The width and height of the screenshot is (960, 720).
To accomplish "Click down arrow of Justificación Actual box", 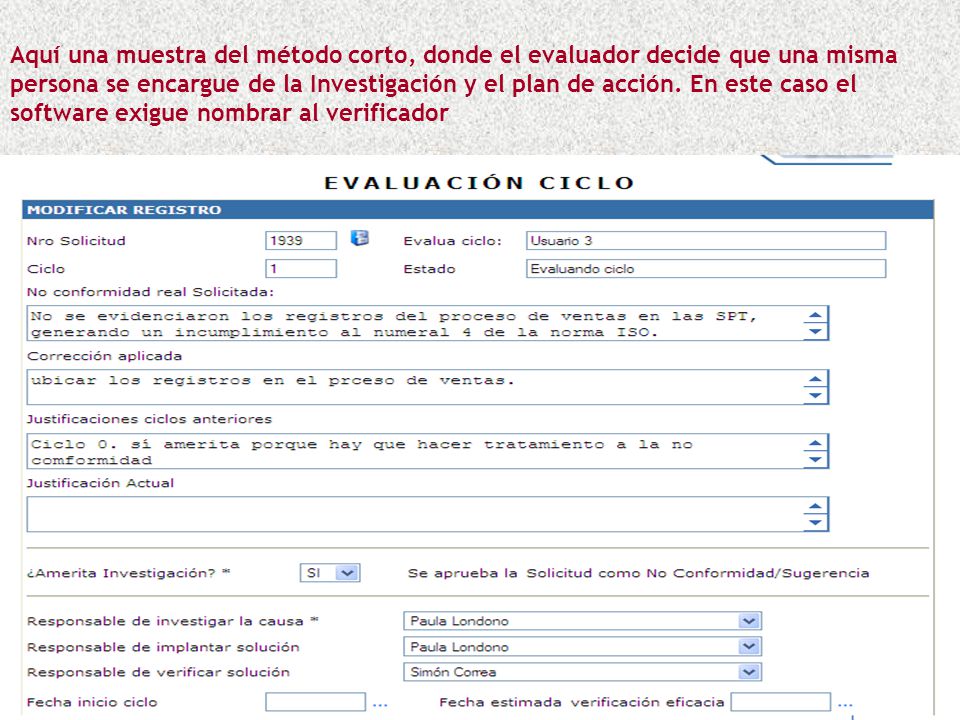I will click(x=815, y=522).
